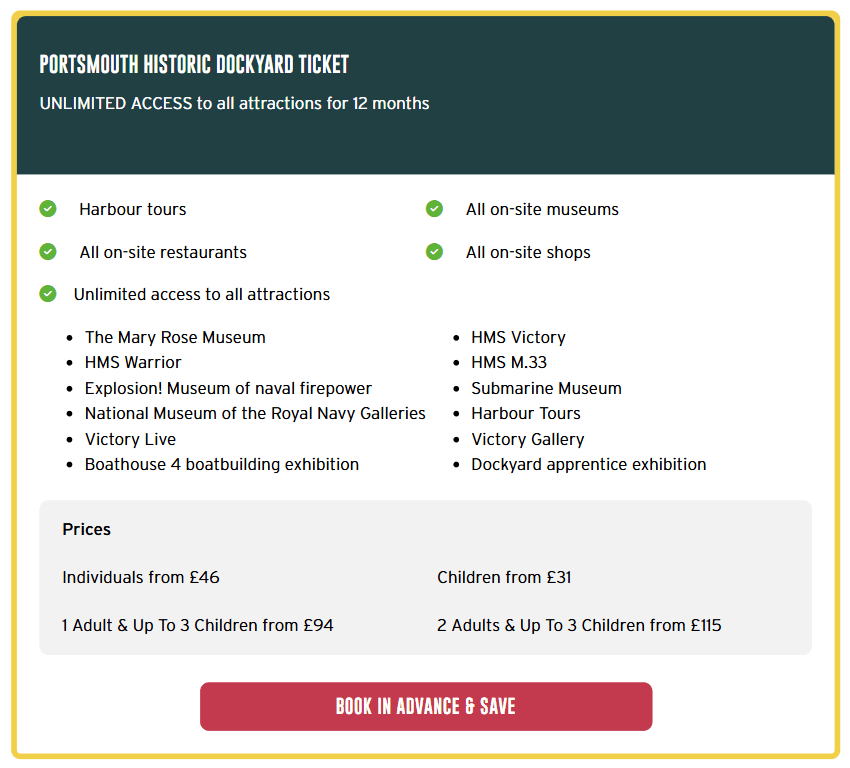The width and height of the screenshot is (850, 768).
Task: Click the checkmark icon beside Harbour tours
Action: click(x=48, y=209)
